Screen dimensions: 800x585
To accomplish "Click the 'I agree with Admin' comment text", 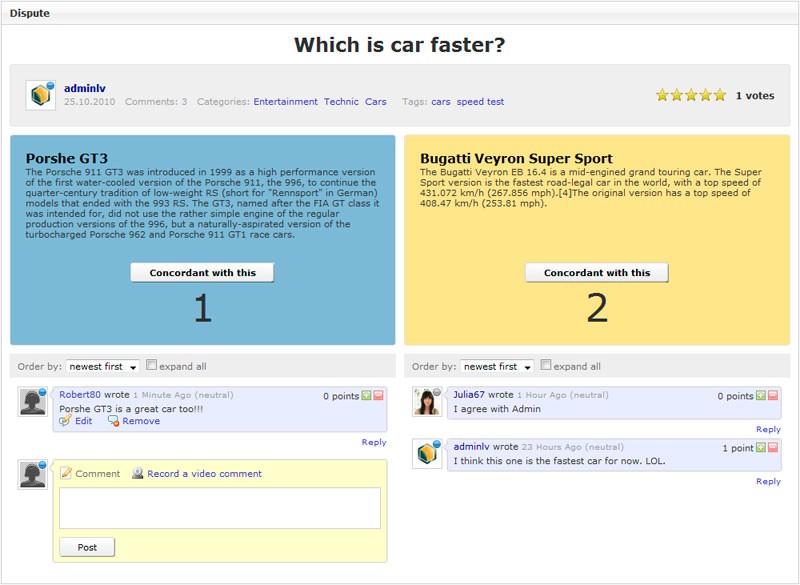I will (497, 409).
